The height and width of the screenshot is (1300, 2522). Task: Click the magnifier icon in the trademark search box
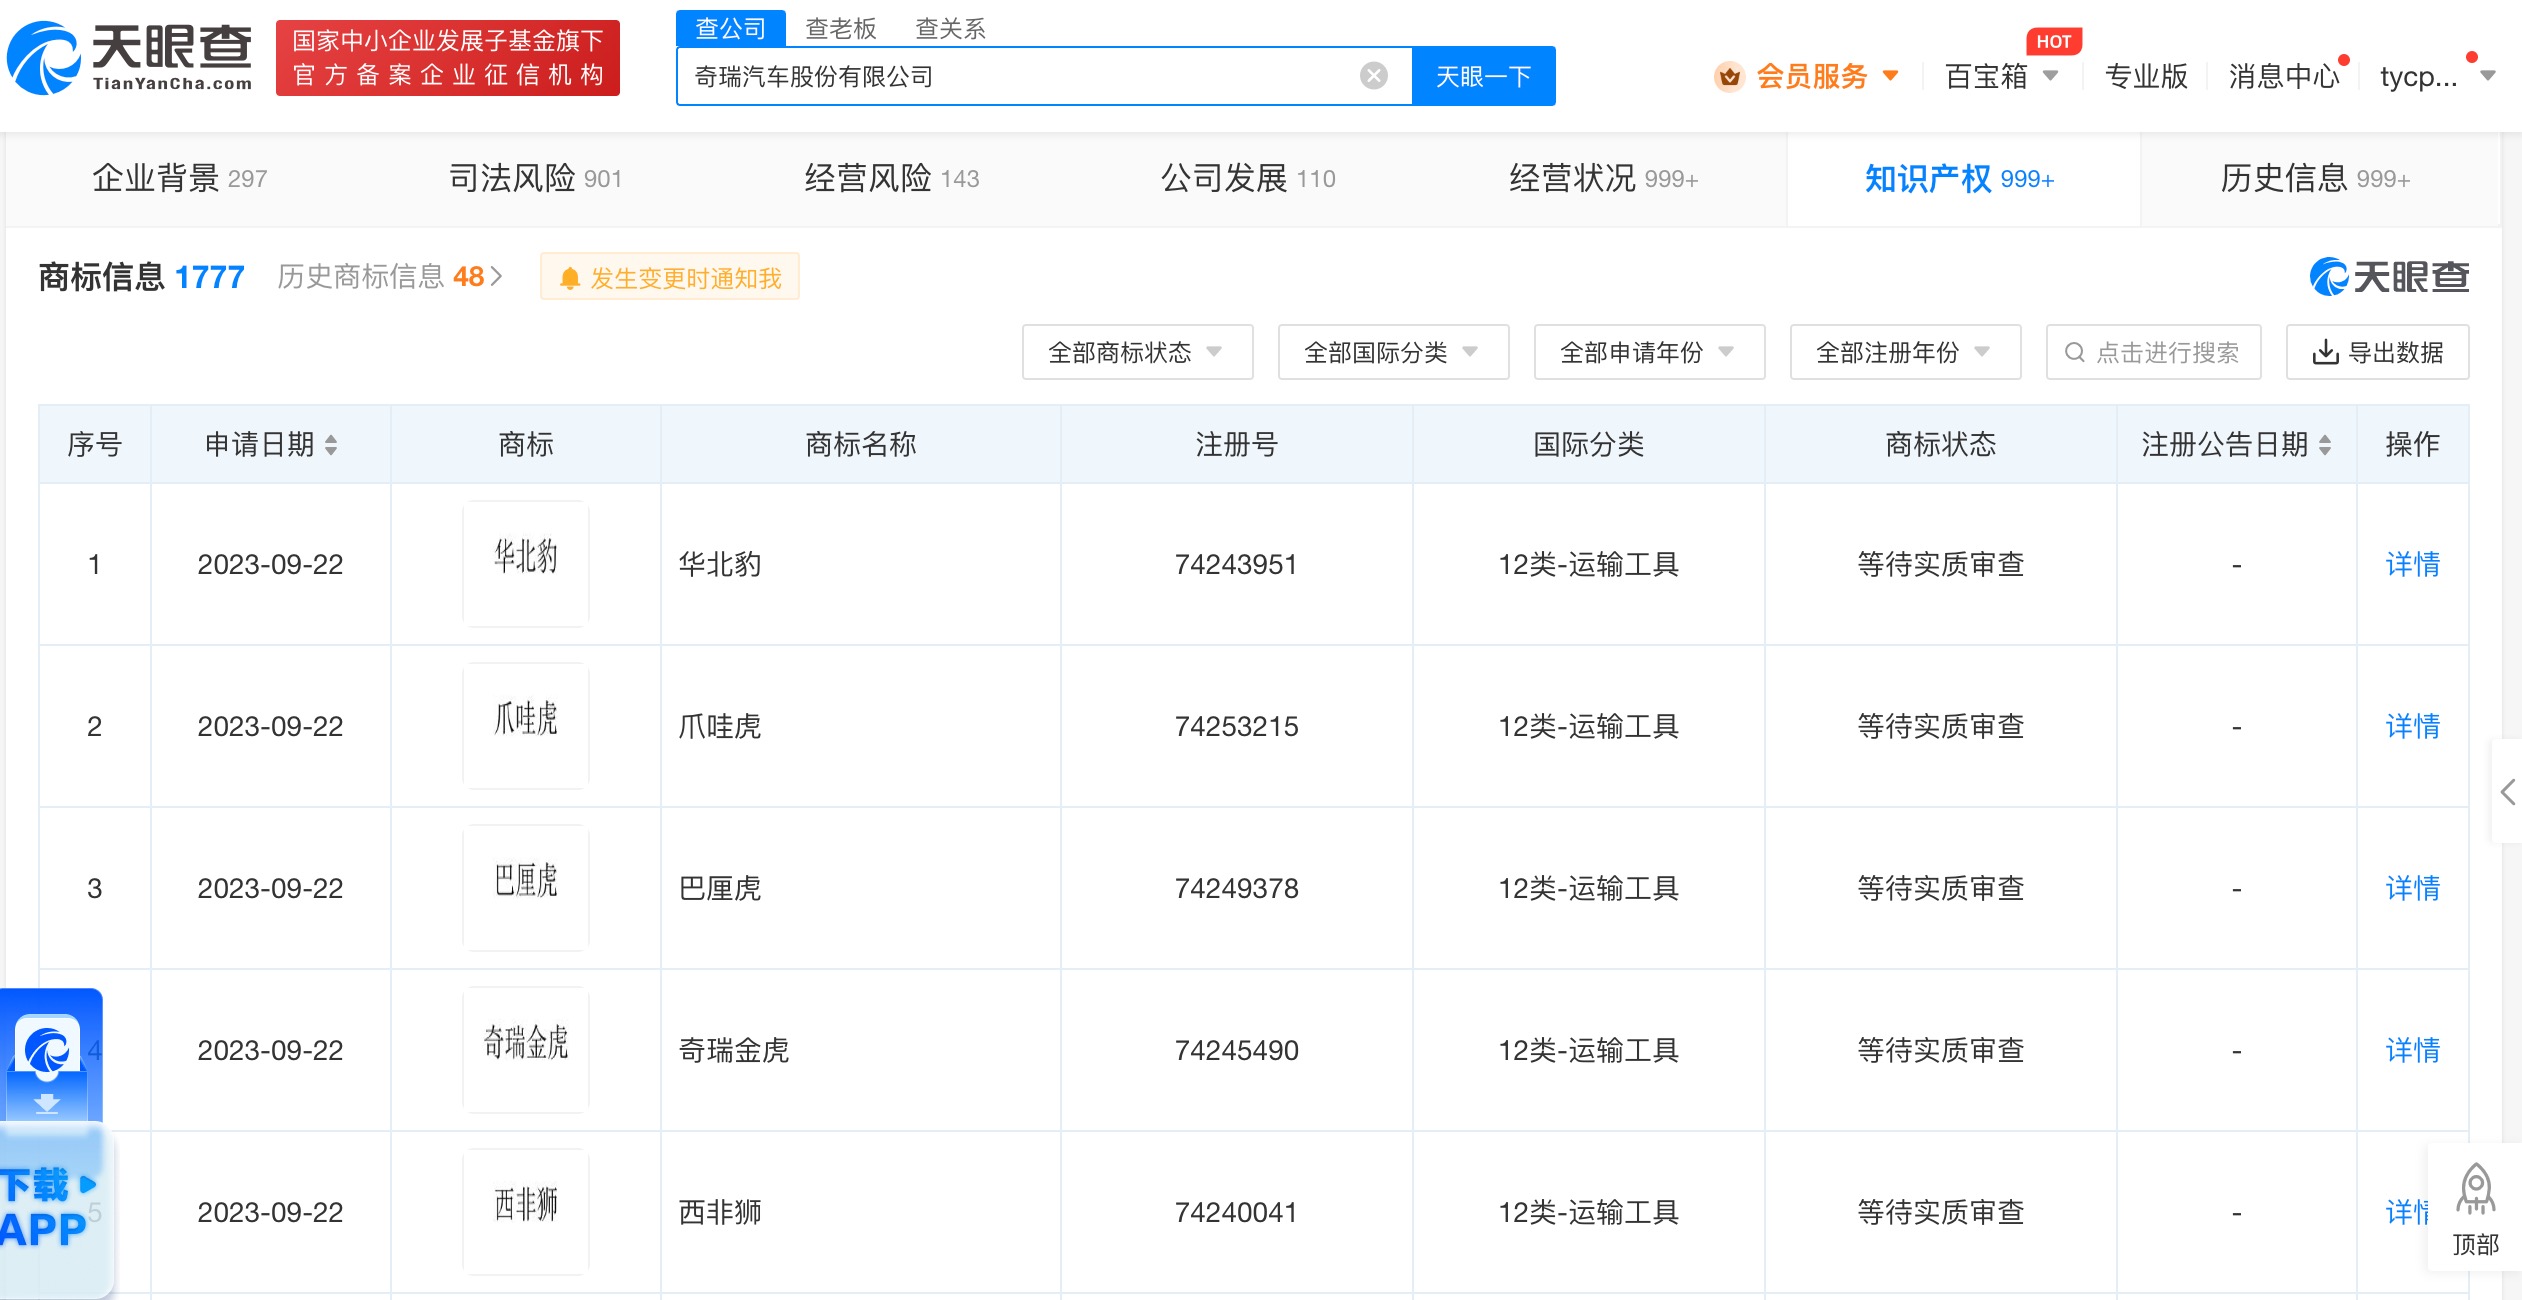(2075, 352)
